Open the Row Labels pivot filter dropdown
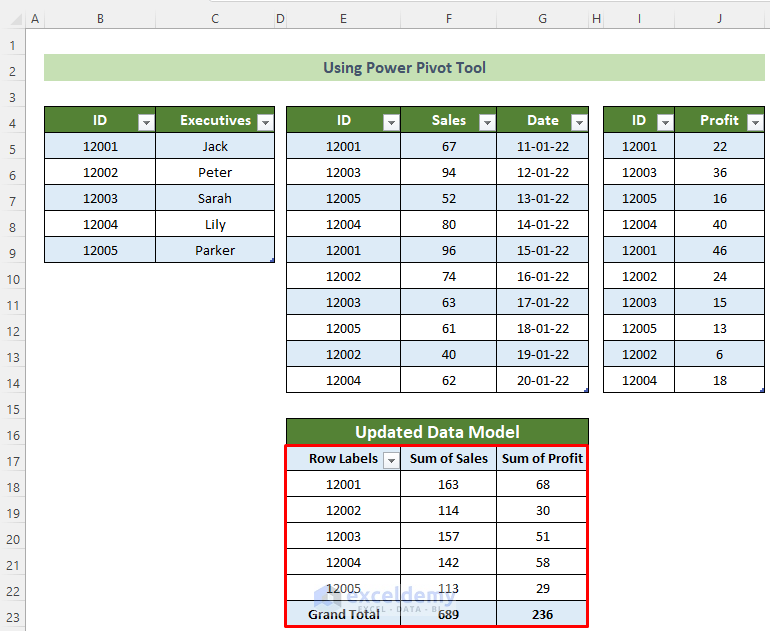The image size is (770, 631). pyautogui.click(x=391, y=461)
